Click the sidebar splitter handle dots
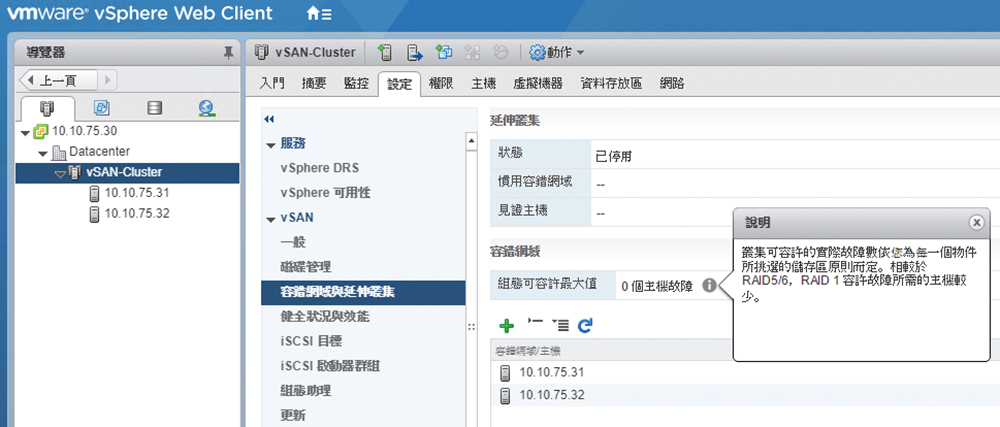 472,327
